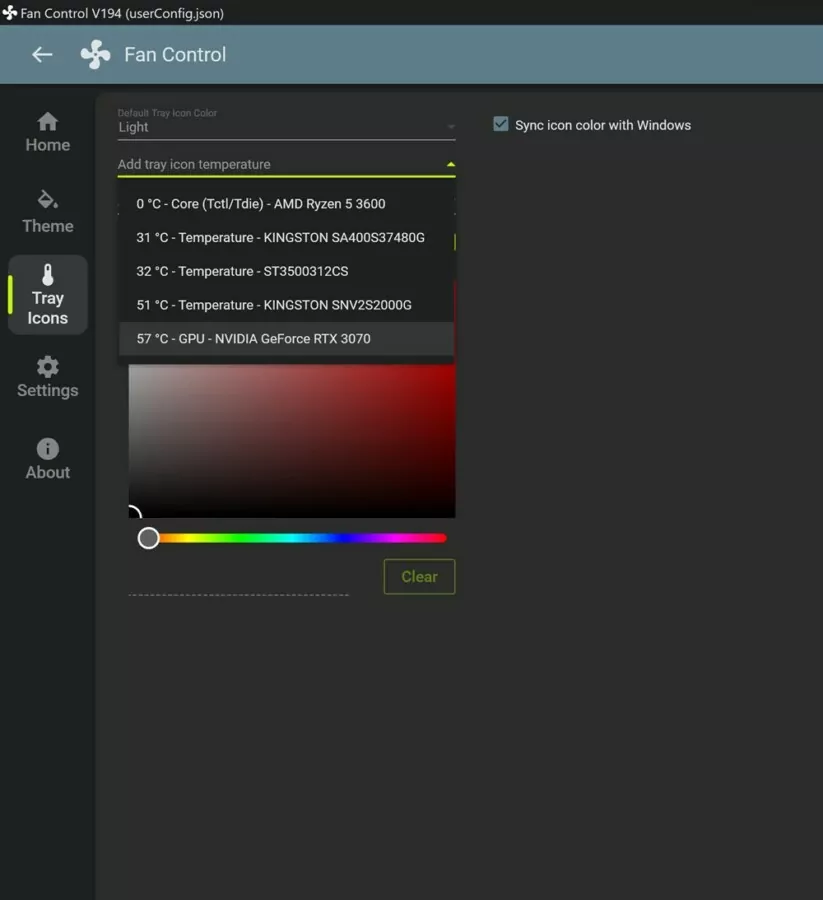Image resolution: width=823 pixels, height=900 pixels.
Task: Click the dashed text field beside Clear
Action: click(238, 583)
